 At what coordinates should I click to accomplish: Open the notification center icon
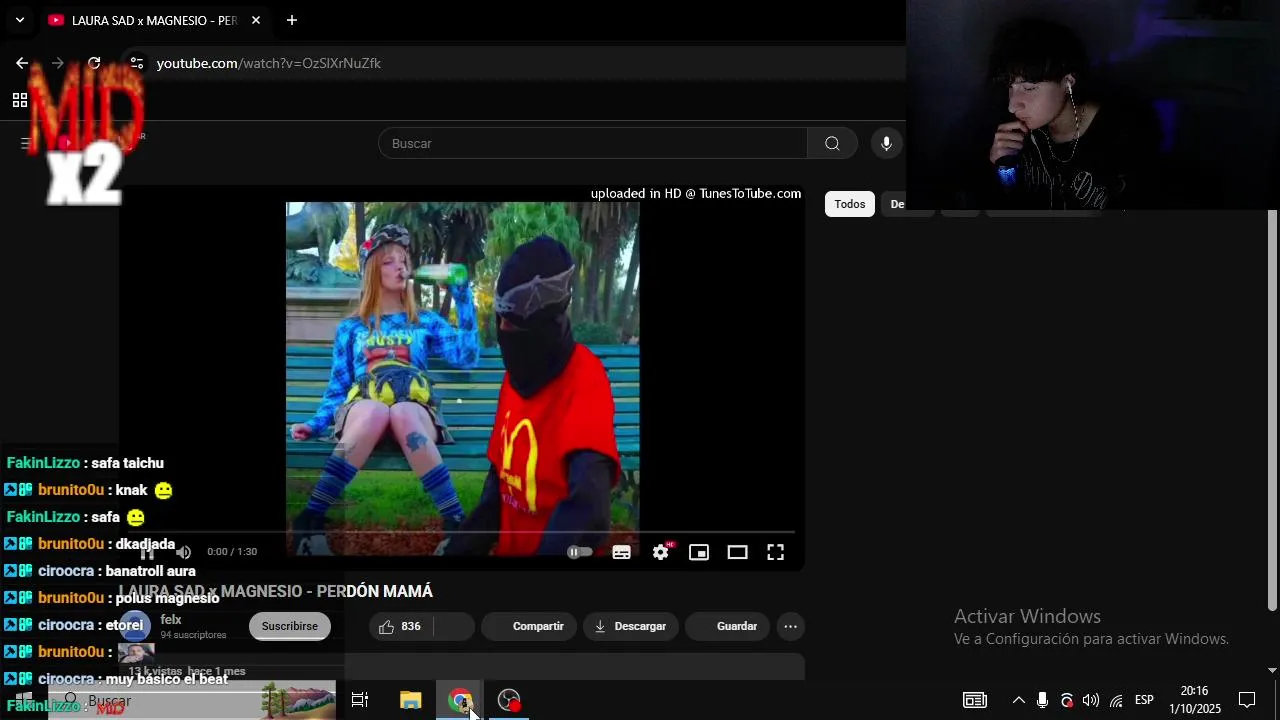point(1247,700)
